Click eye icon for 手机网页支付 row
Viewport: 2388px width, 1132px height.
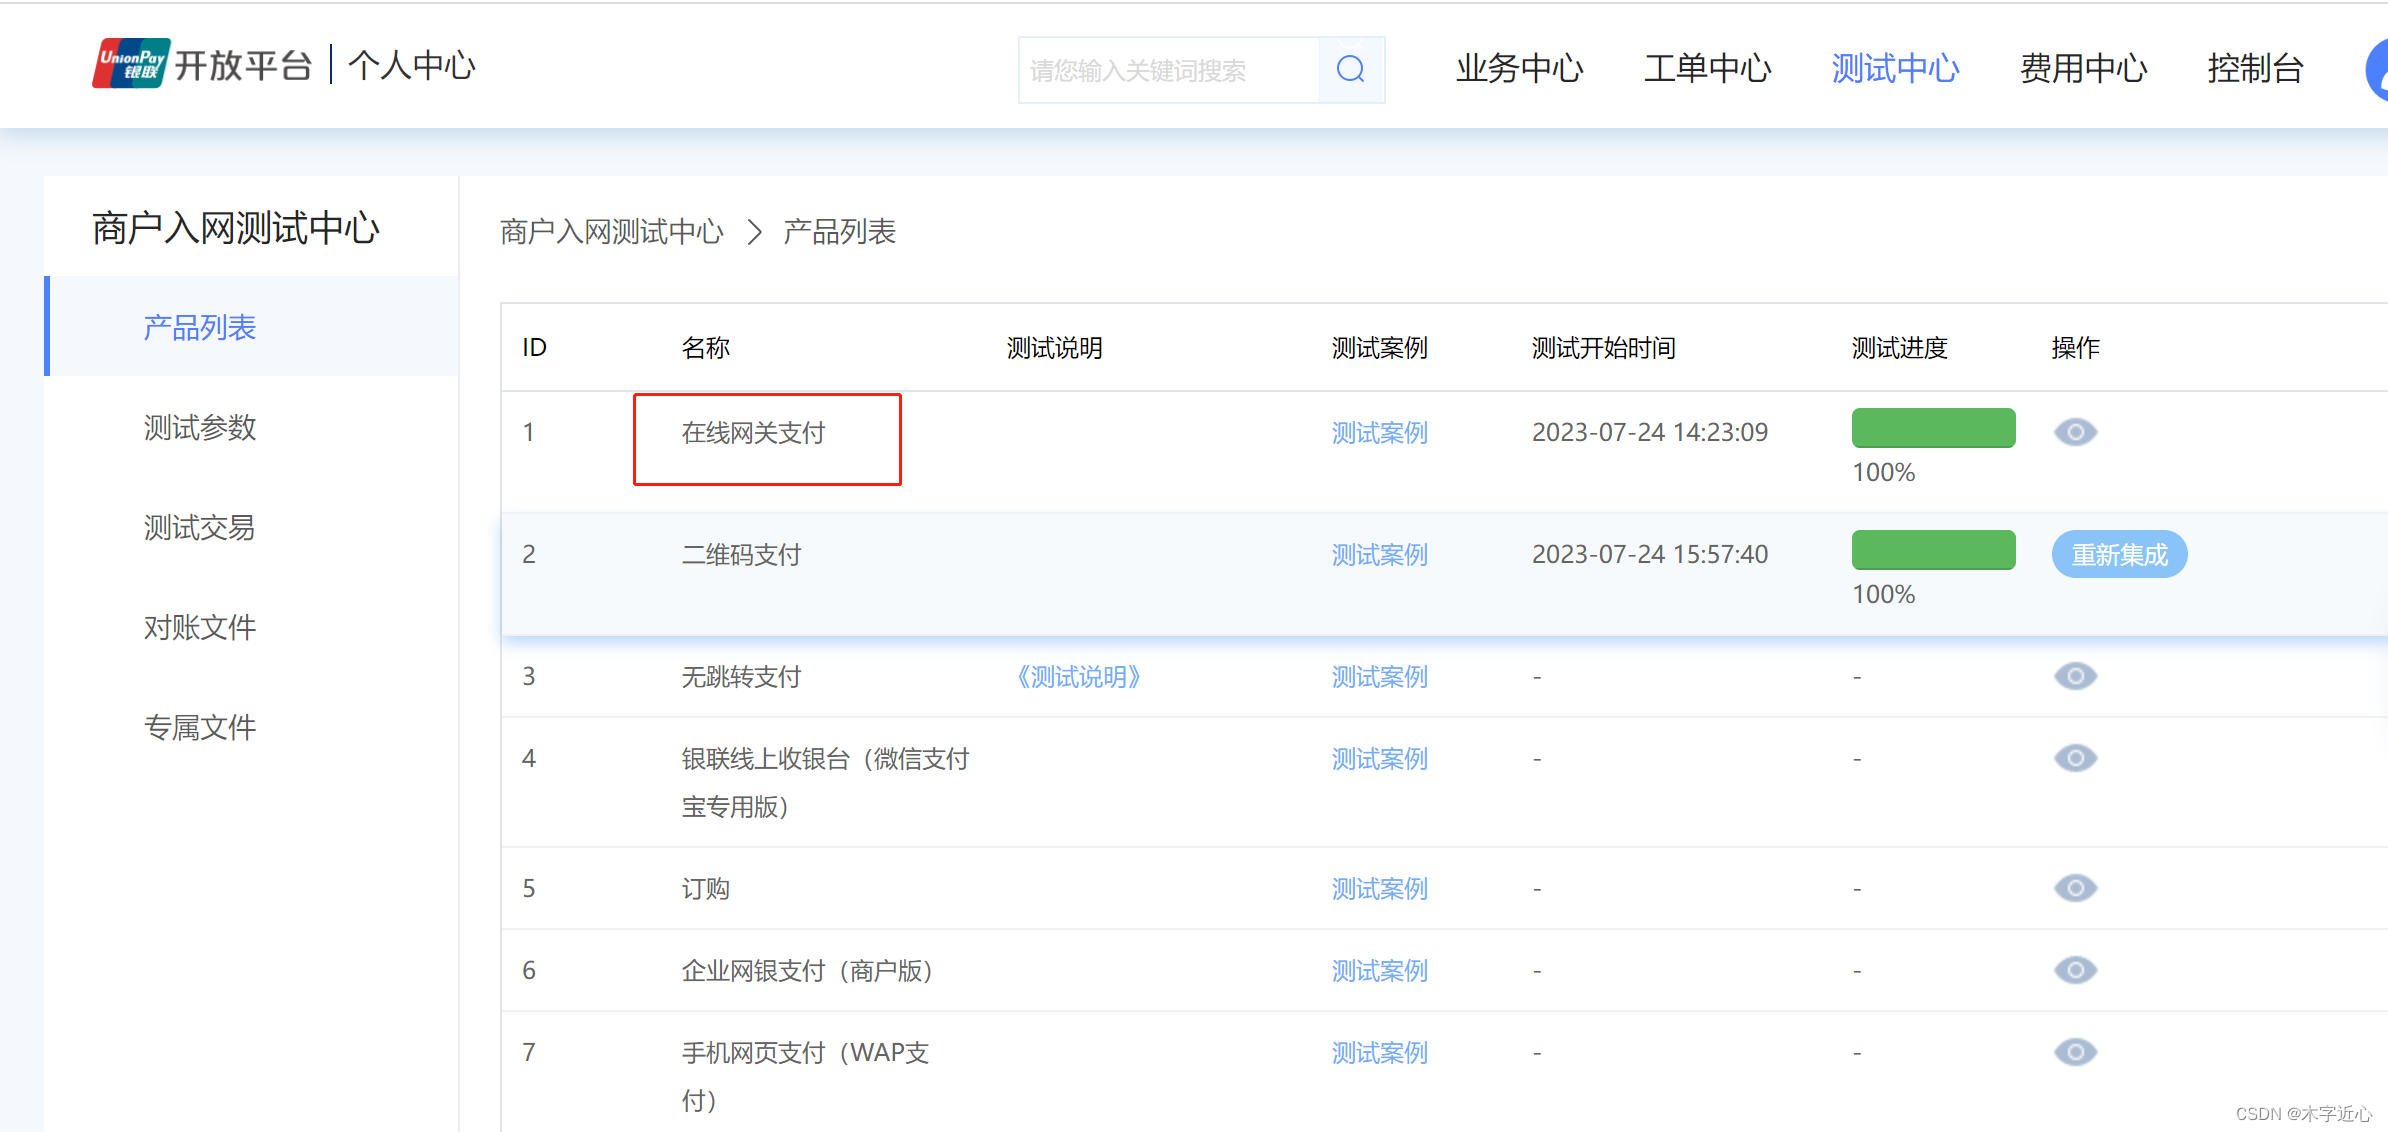point(2075,1052)
